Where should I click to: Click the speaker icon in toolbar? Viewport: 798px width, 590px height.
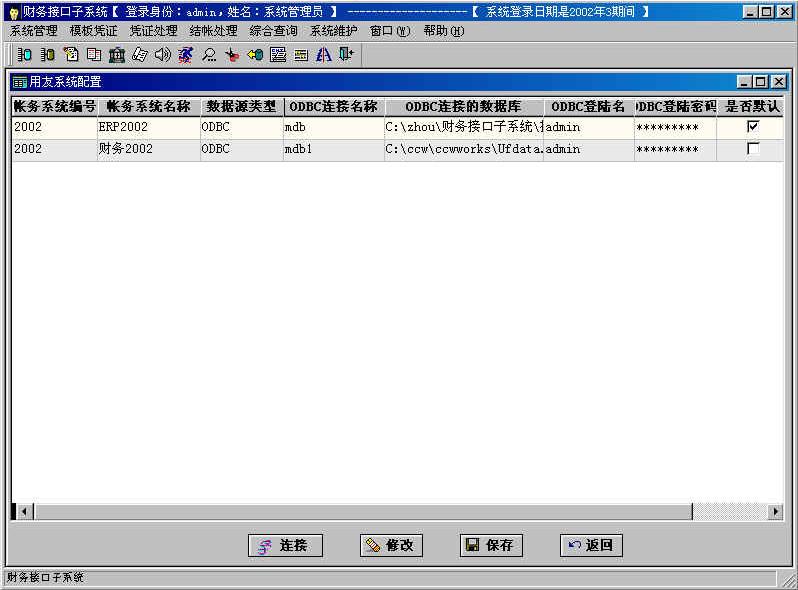[162, 55]
